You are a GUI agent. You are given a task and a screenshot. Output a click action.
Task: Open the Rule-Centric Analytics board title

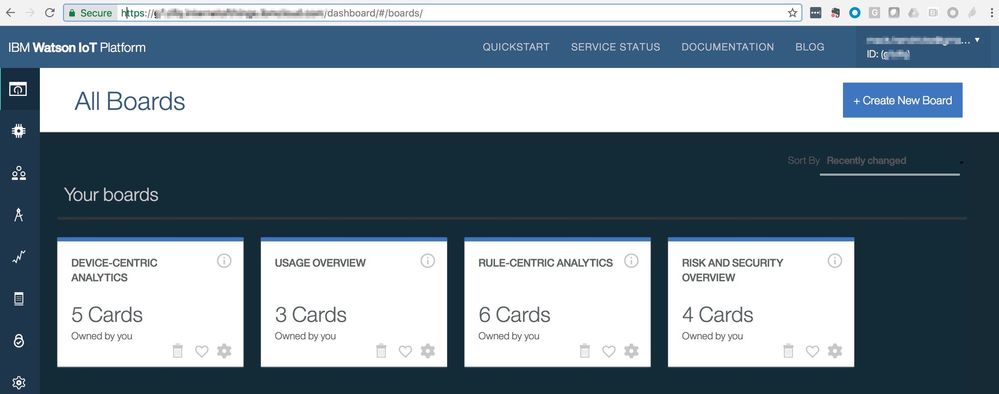545,263
